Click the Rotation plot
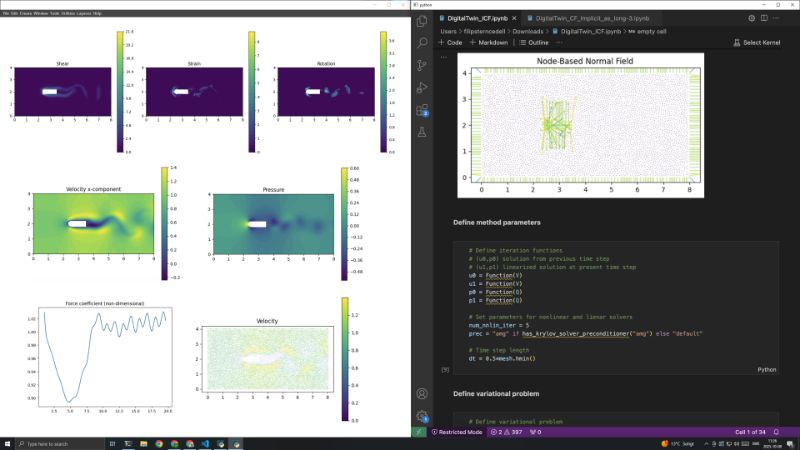 326,92
